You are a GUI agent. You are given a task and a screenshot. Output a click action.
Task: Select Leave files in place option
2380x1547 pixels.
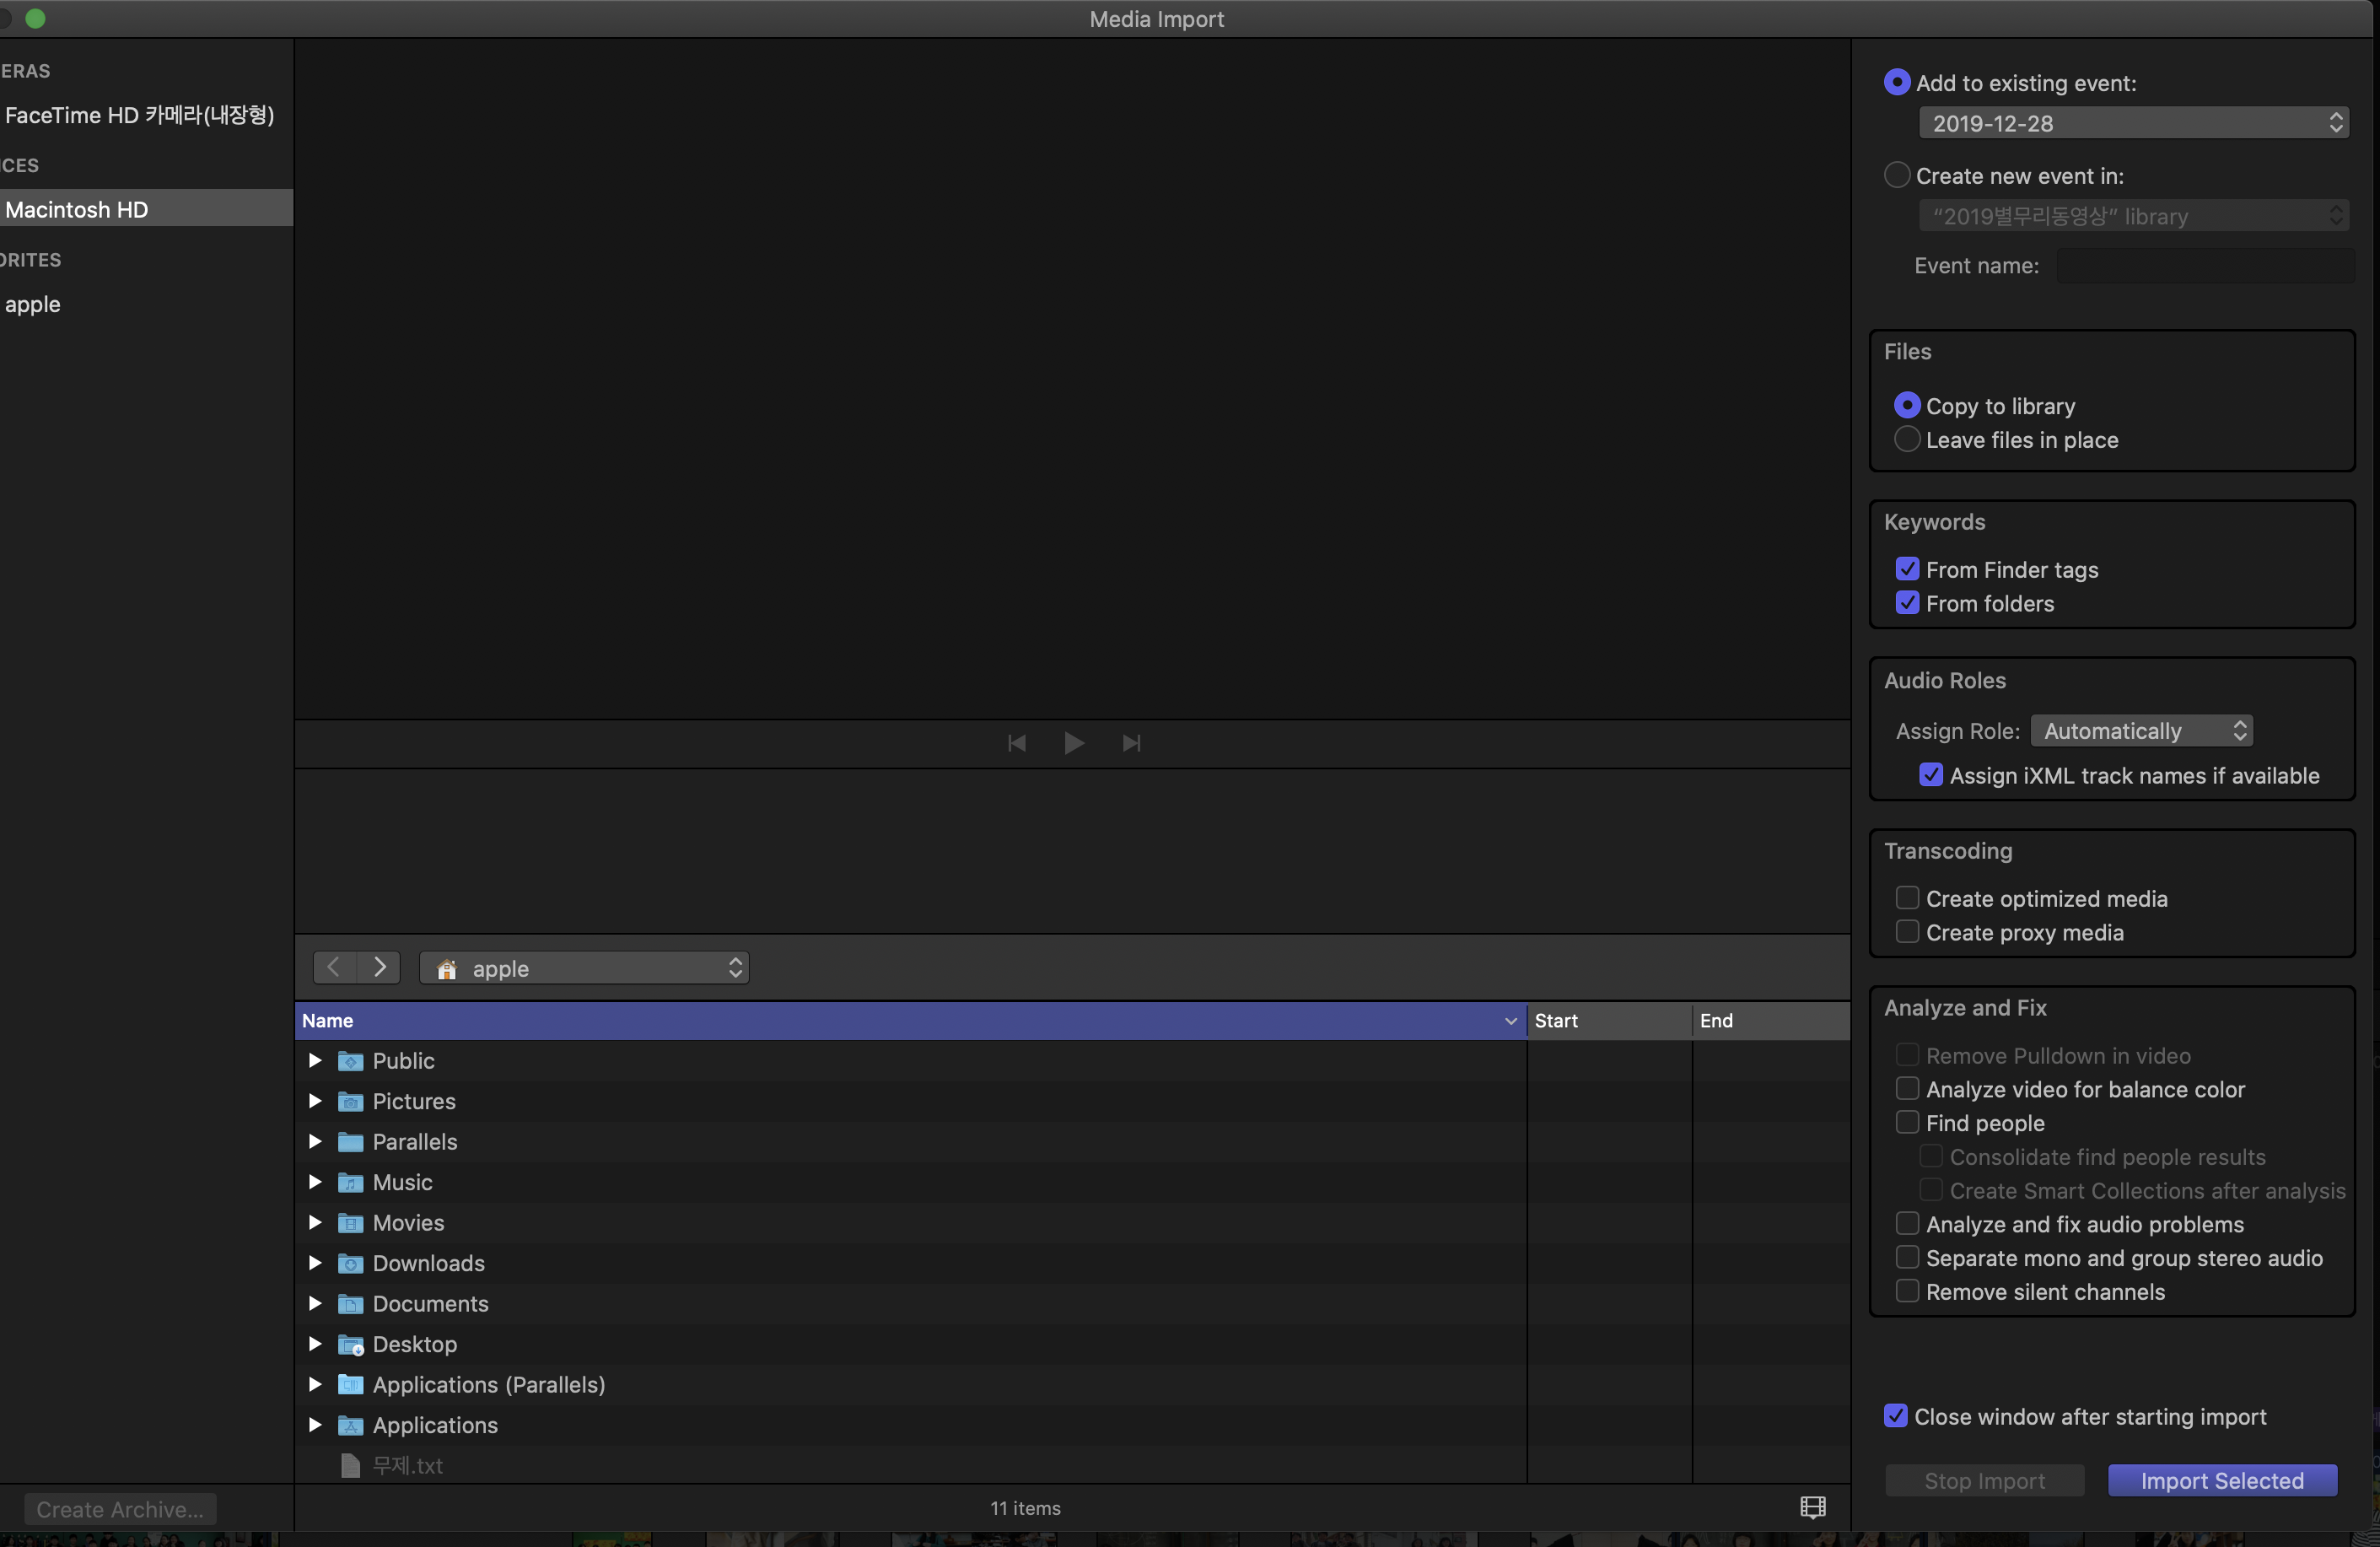(1907, 440)
